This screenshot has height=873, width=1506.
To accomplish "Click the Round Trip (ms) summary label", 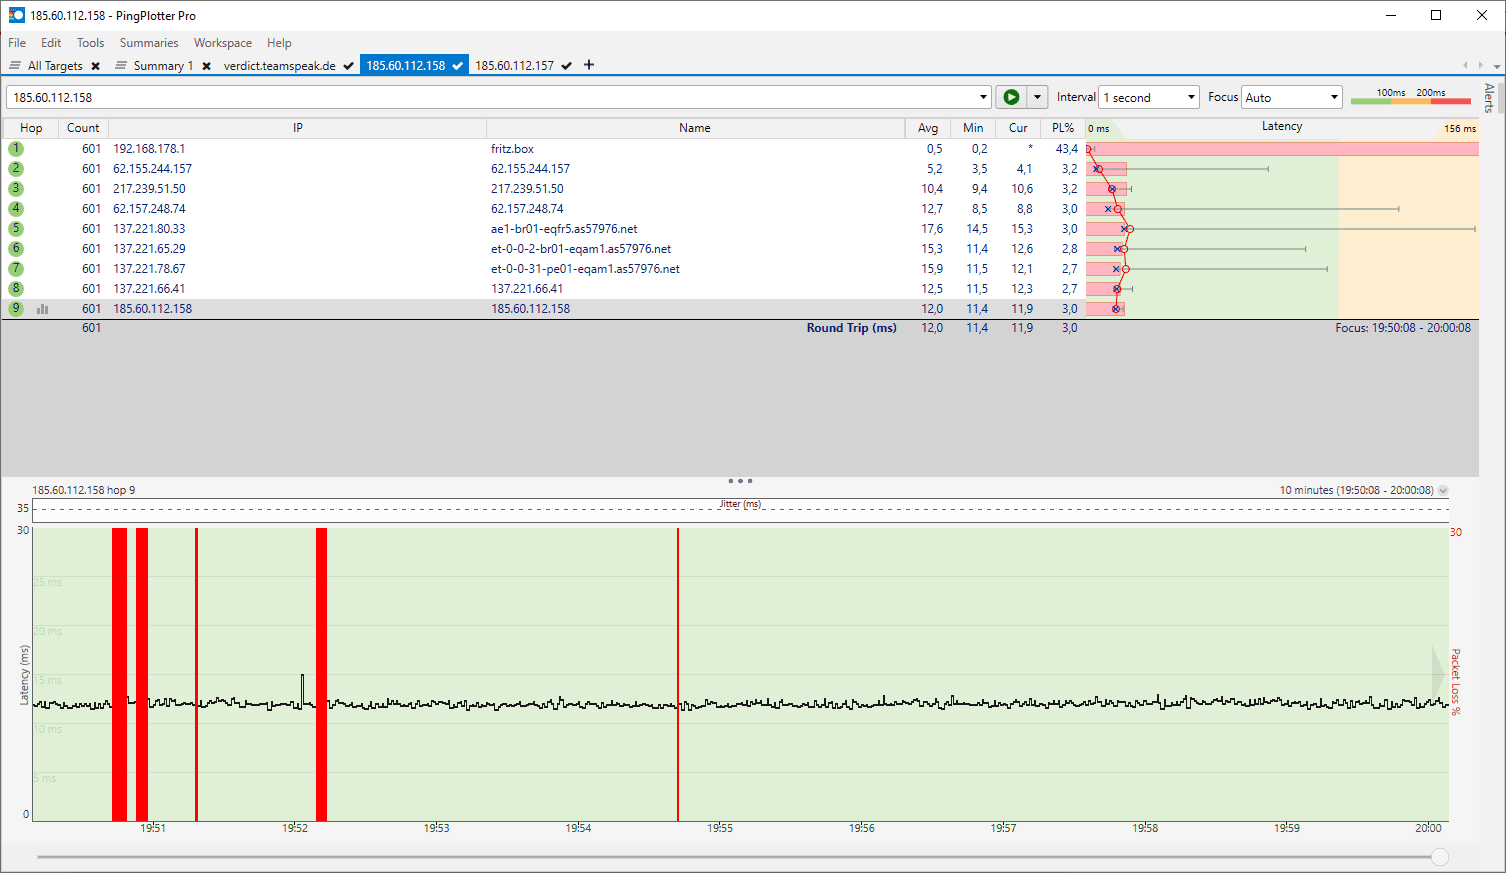I will coord(852,328).
